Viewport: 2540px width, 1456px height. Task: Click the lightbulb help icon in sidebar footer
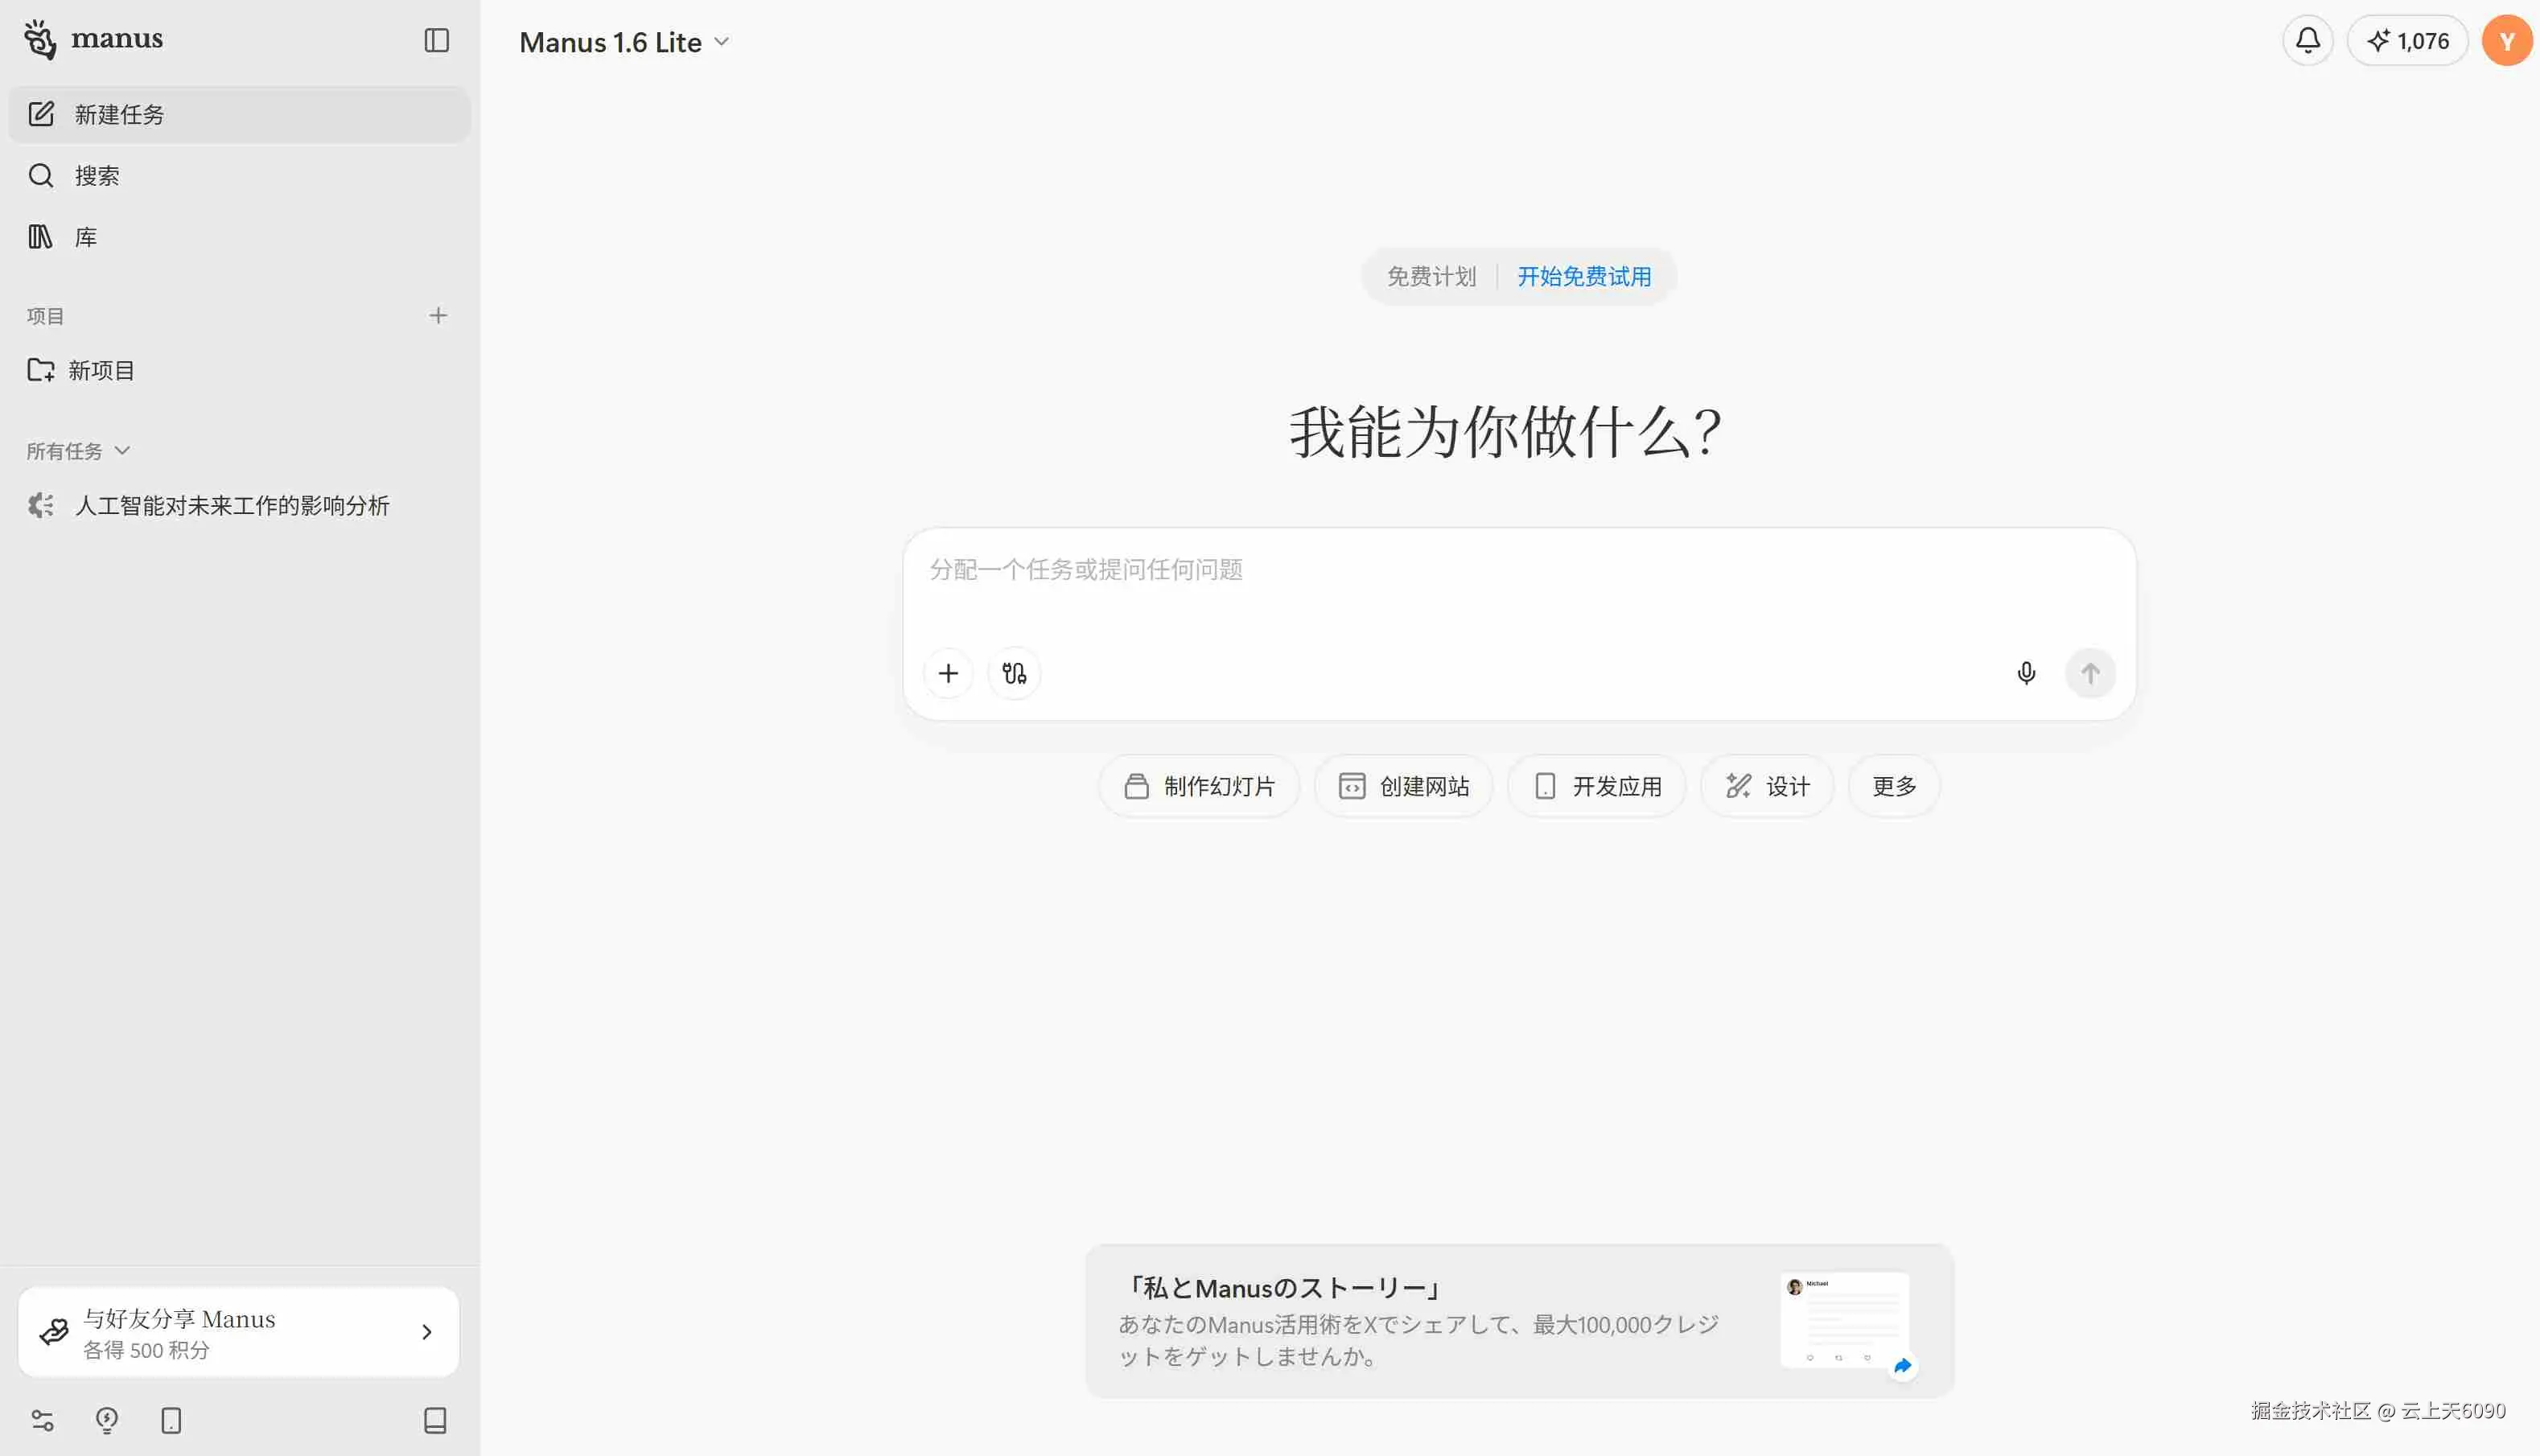tap(107, 1420)
